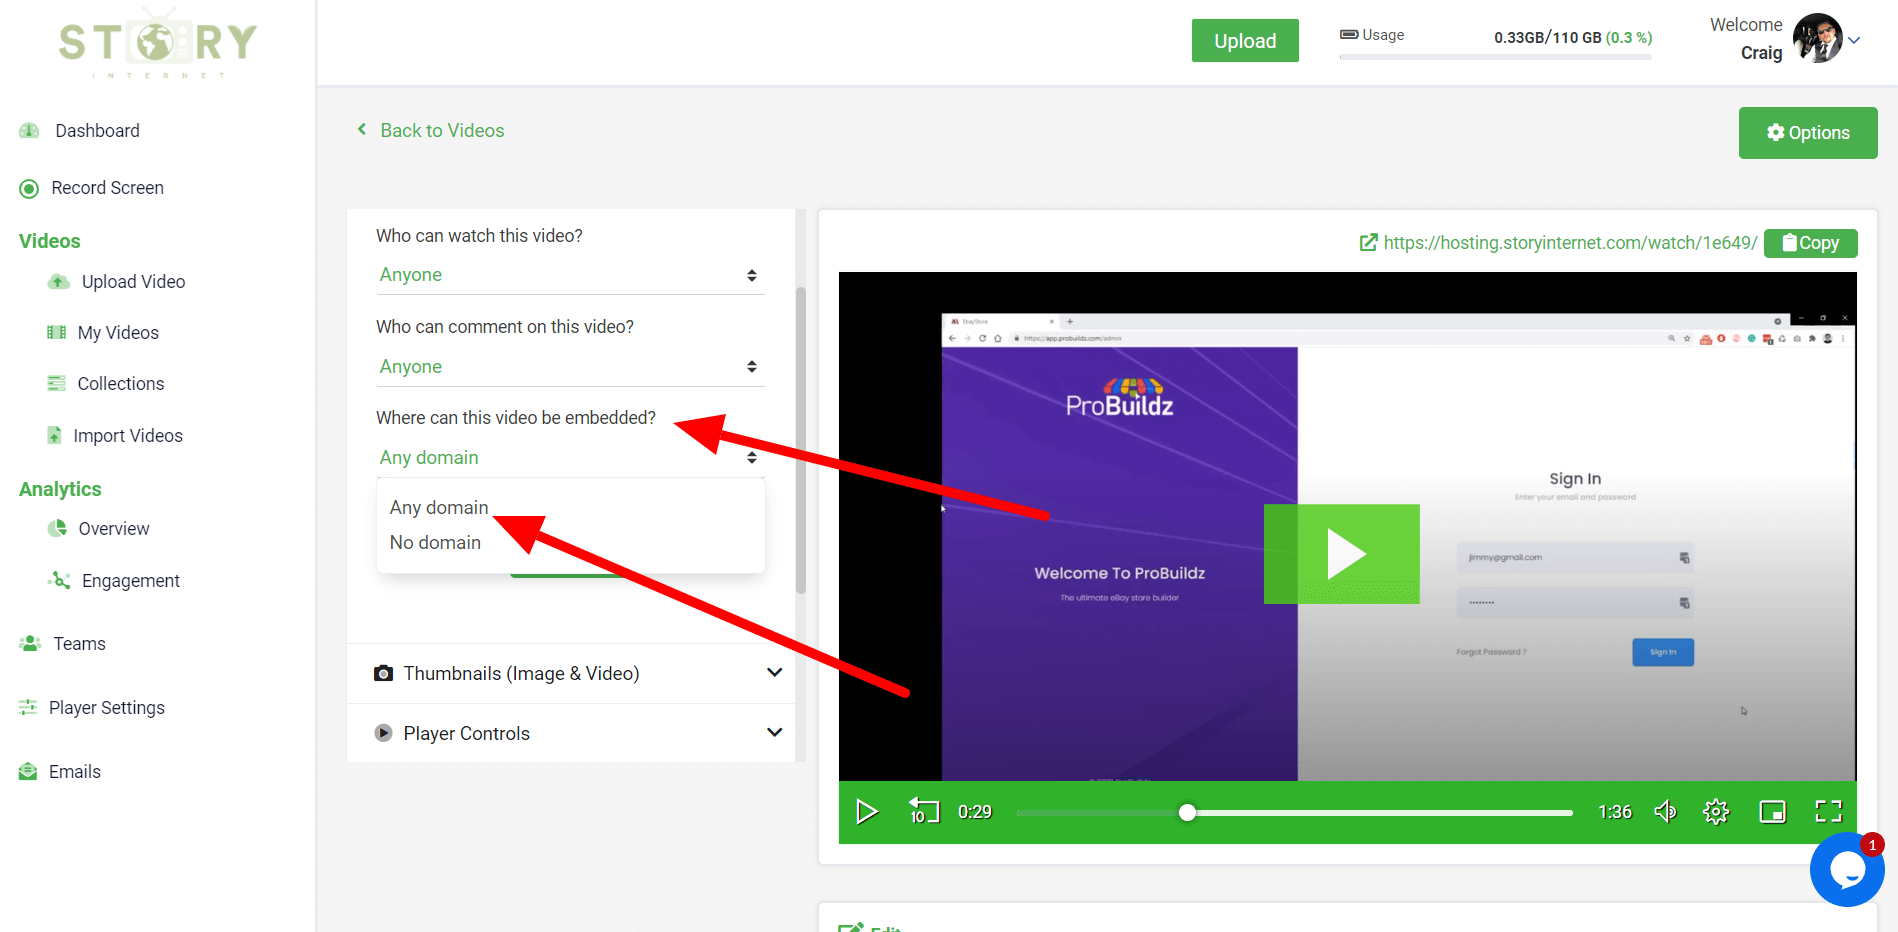Select 'No domain' option
This screenshot has width=1898, height=932.
click(435, 543)
